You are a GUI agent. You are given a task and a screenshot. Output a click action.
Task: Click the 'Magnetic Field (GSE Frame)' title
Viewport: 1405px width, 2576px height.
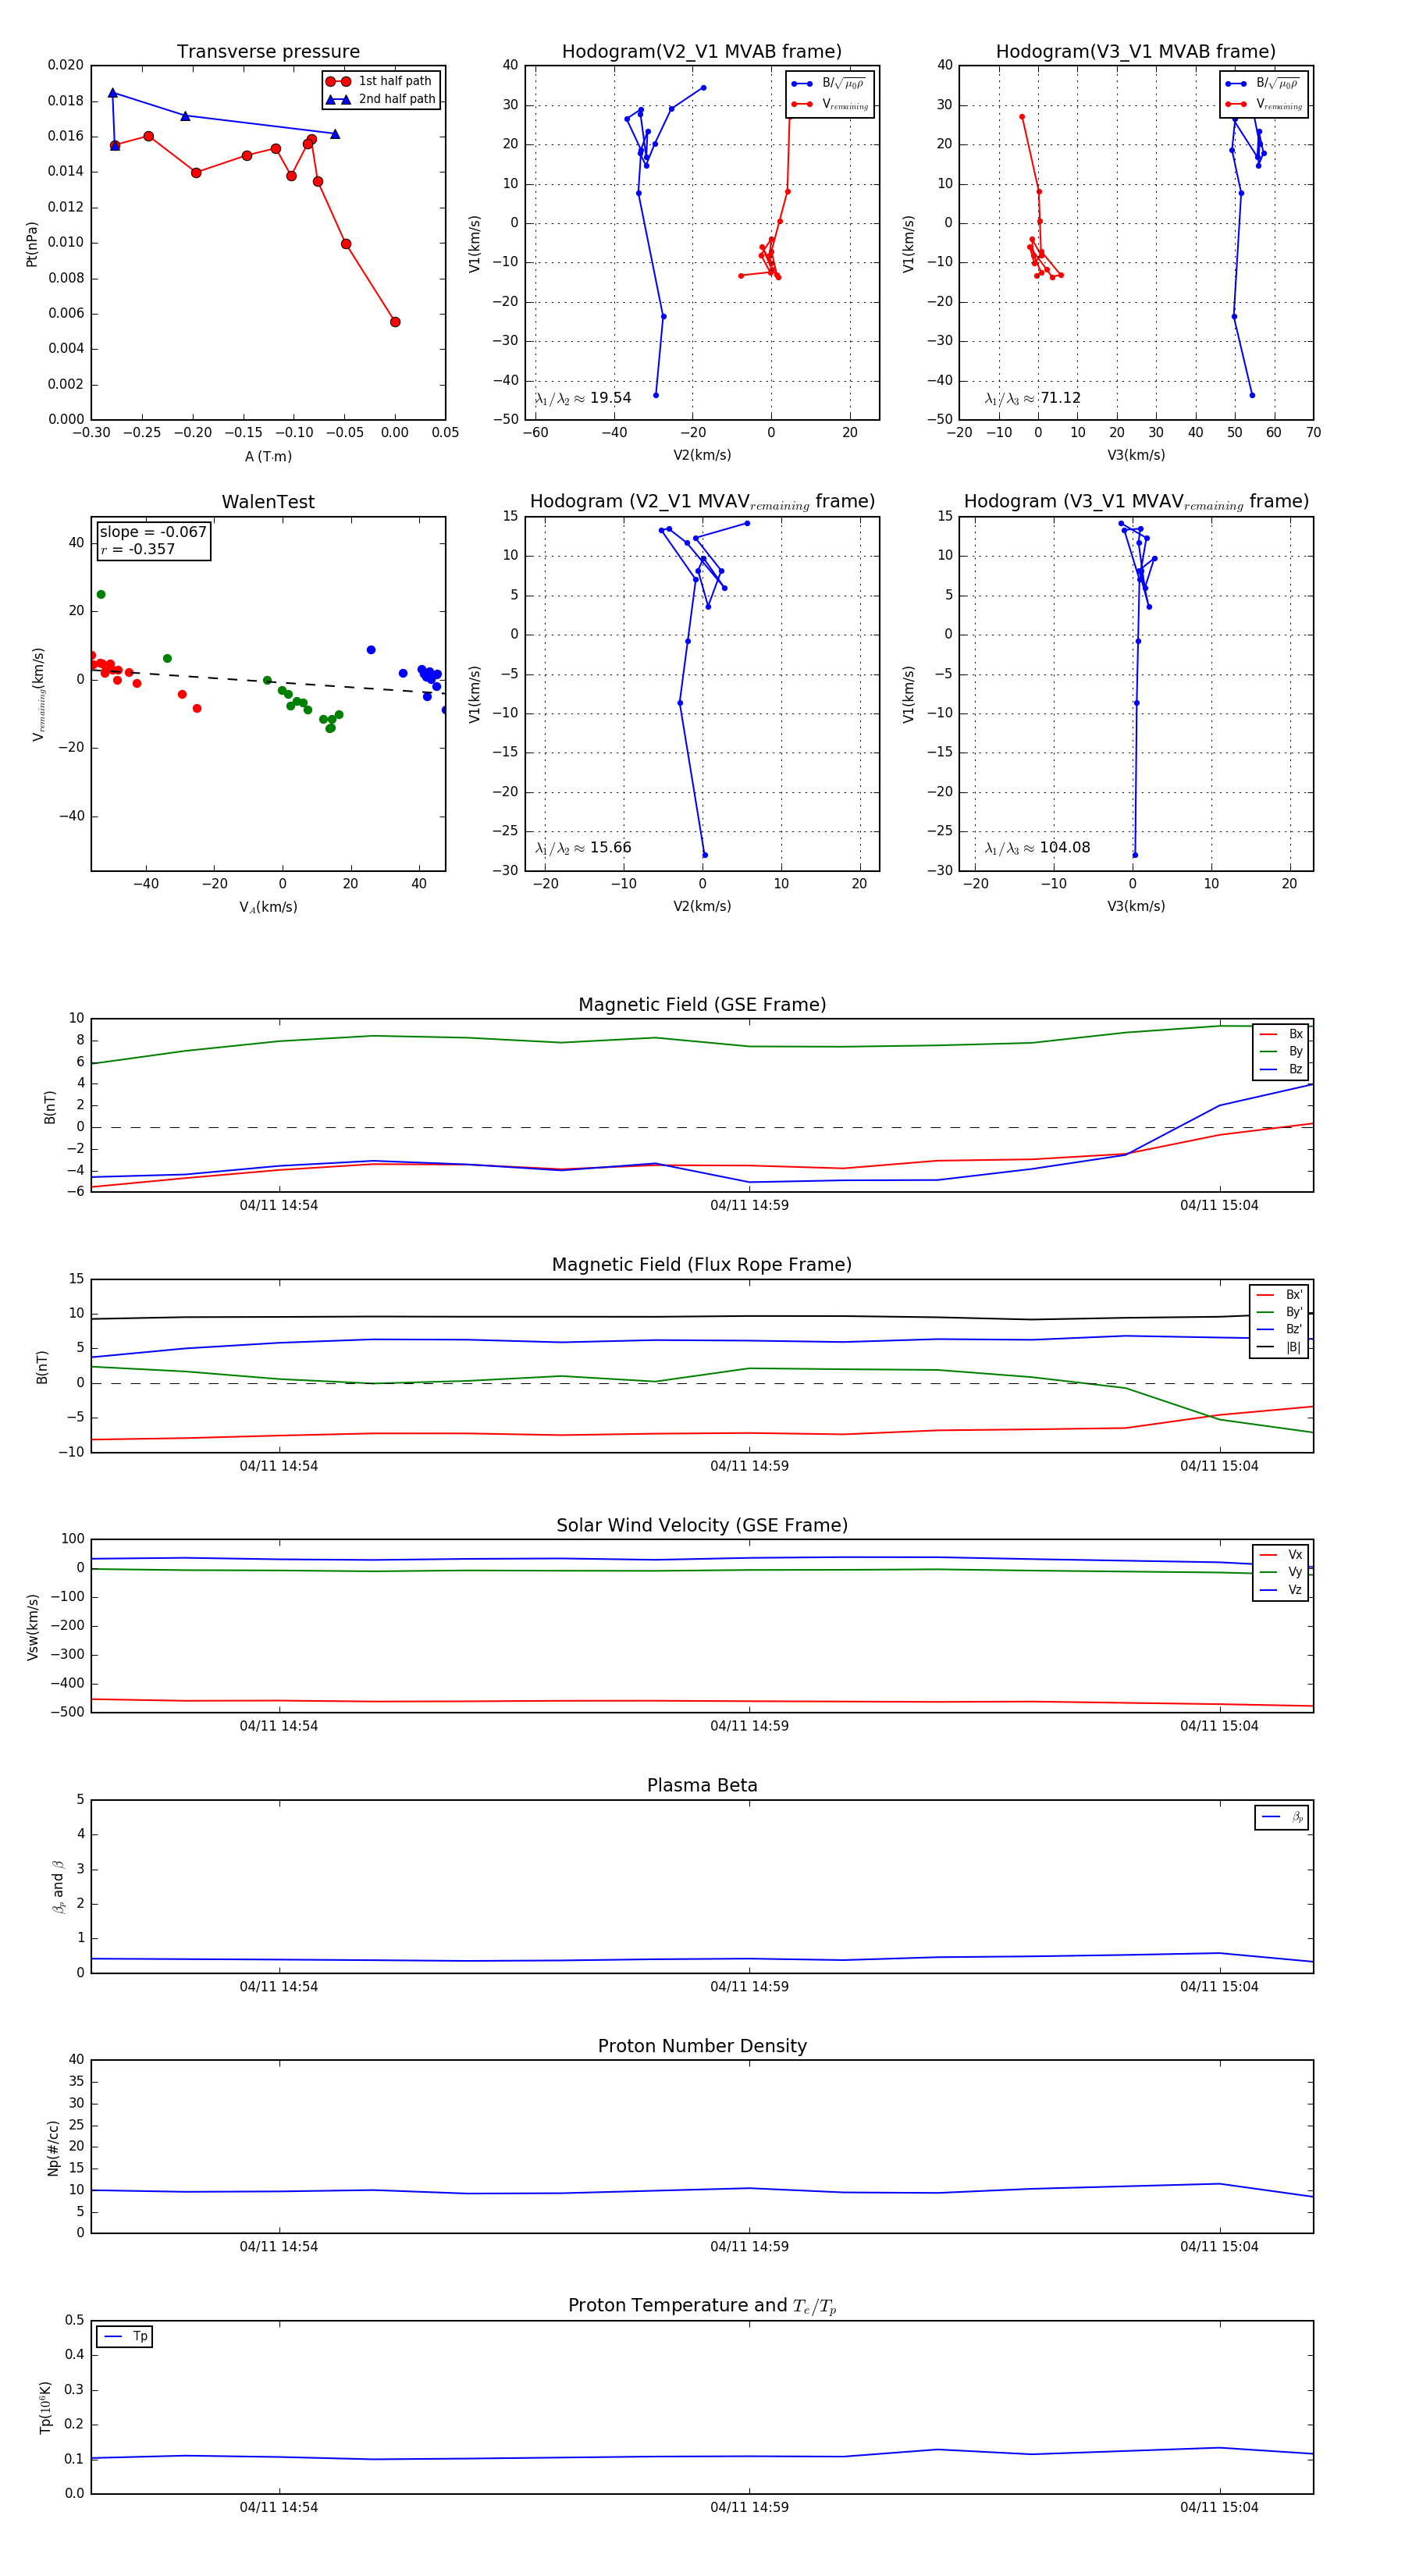pos(702,1005)
